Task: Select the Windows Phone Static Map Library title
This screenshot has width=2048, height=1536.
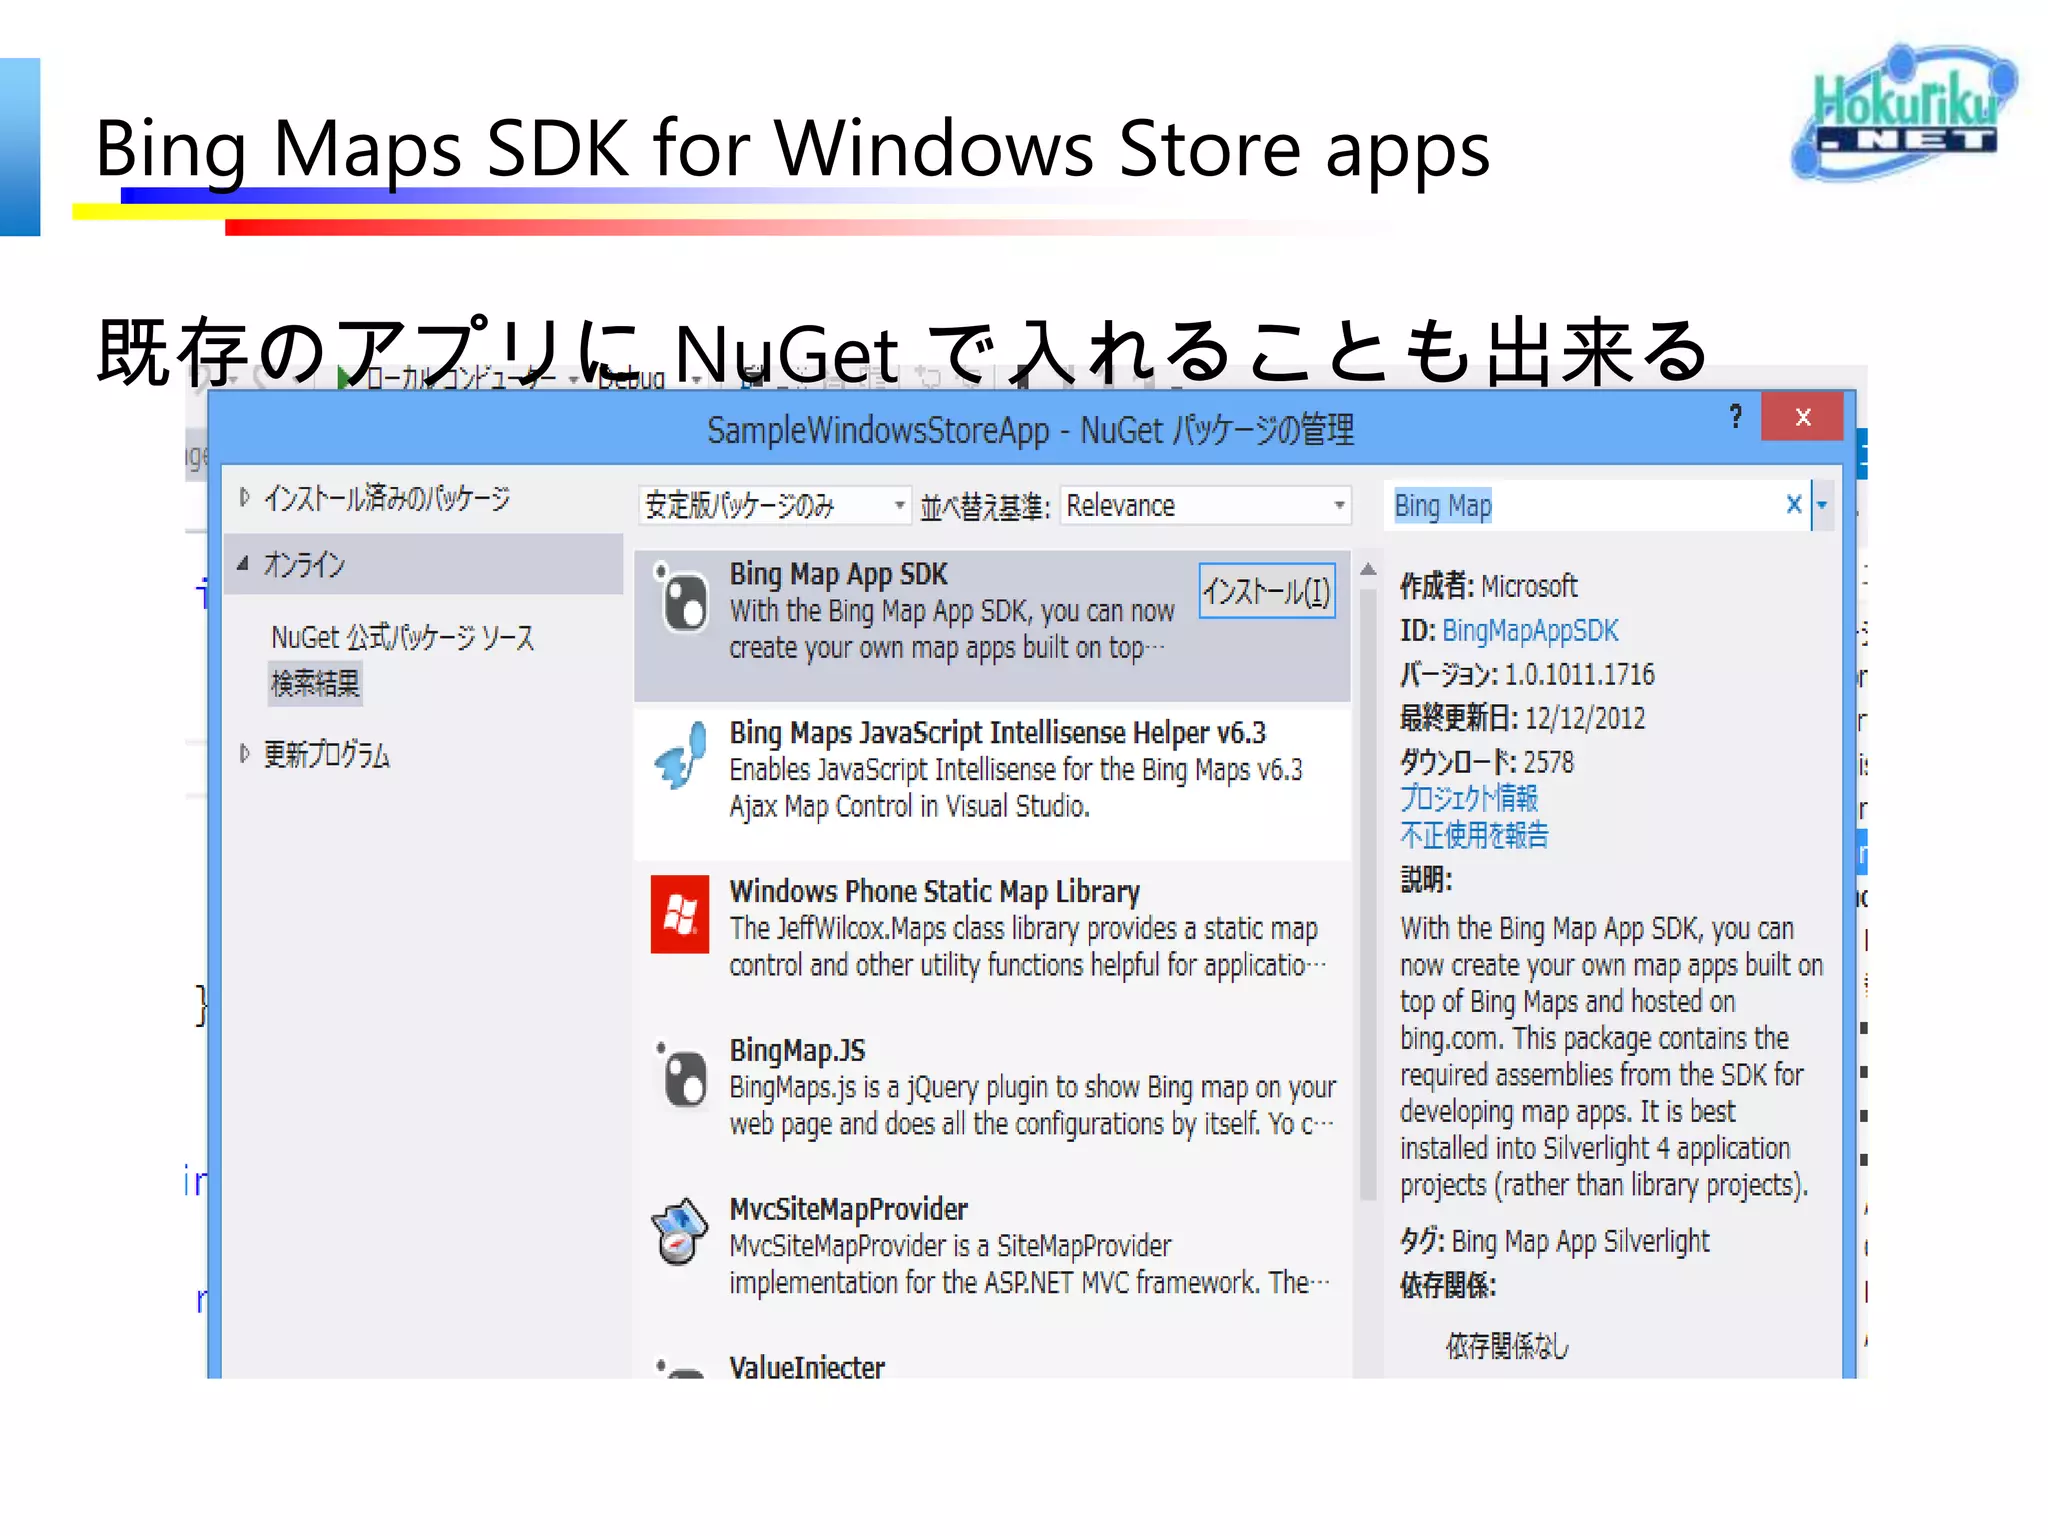Action: click(935, 891)
